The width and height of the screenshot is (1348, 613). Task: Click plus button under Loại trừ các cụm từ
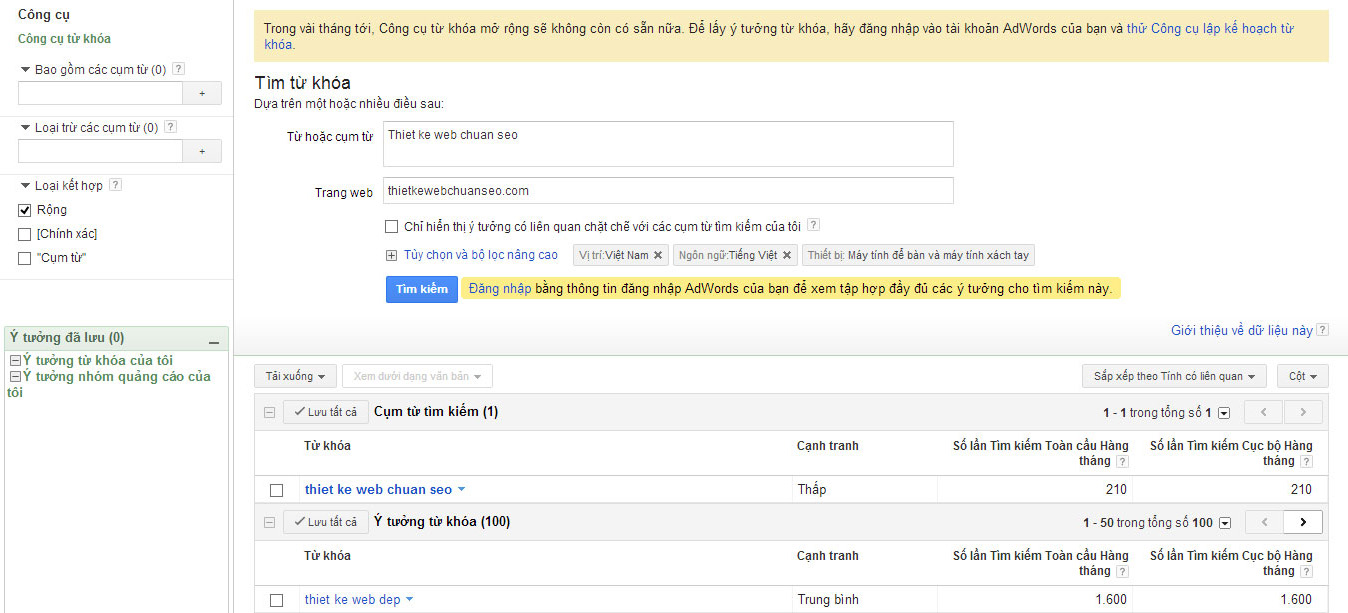(x=202, y=151)
